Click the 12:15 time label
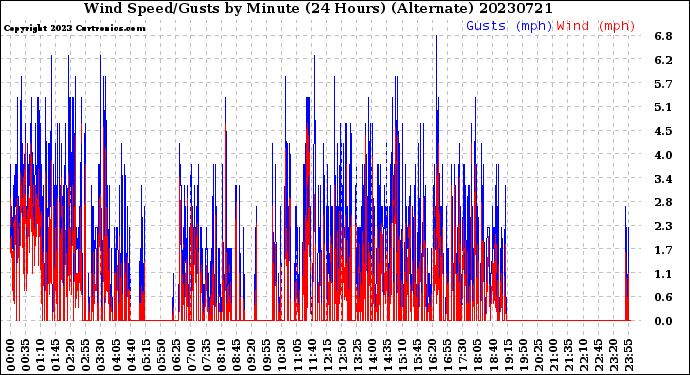This screenshot has width=690, height=375. pos(327,355)
